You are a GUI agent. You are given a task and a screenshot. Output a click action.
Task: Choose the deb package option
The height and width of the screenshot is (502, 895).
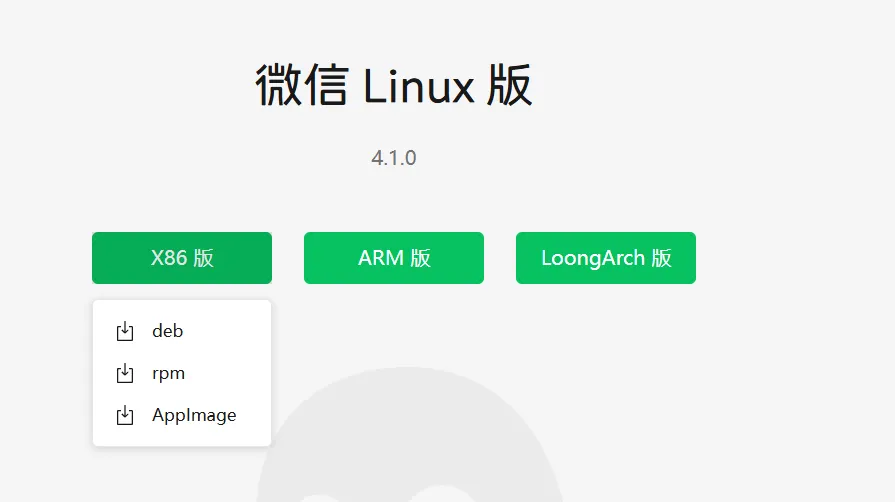[x=182, y=331]
